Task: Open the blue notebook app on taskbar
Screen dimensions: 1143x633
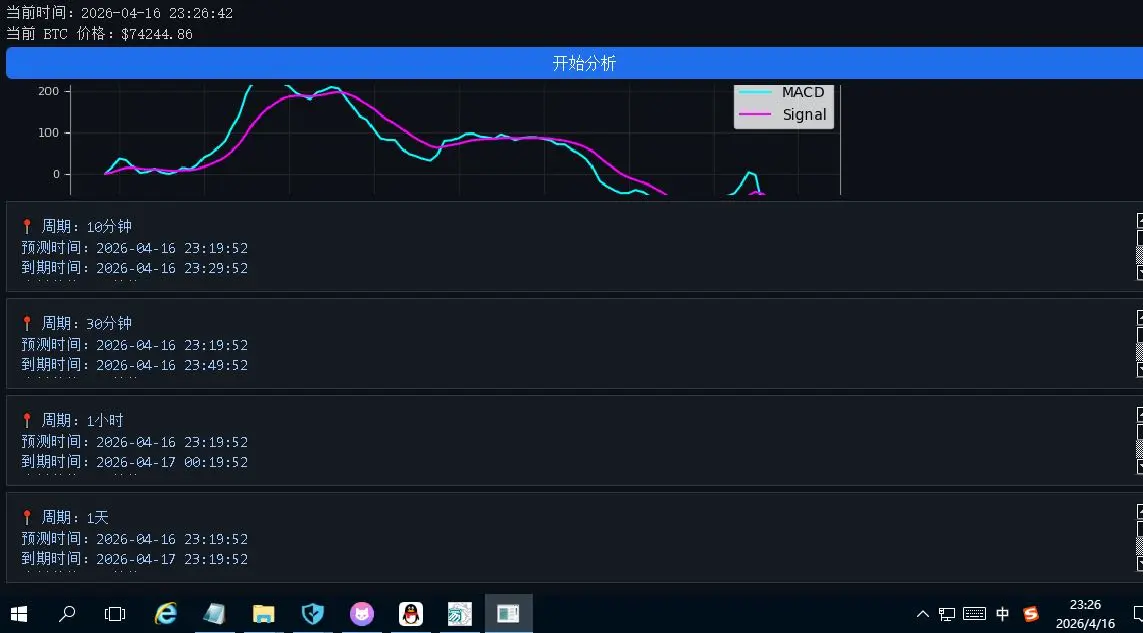Action: tap(214, 614)
